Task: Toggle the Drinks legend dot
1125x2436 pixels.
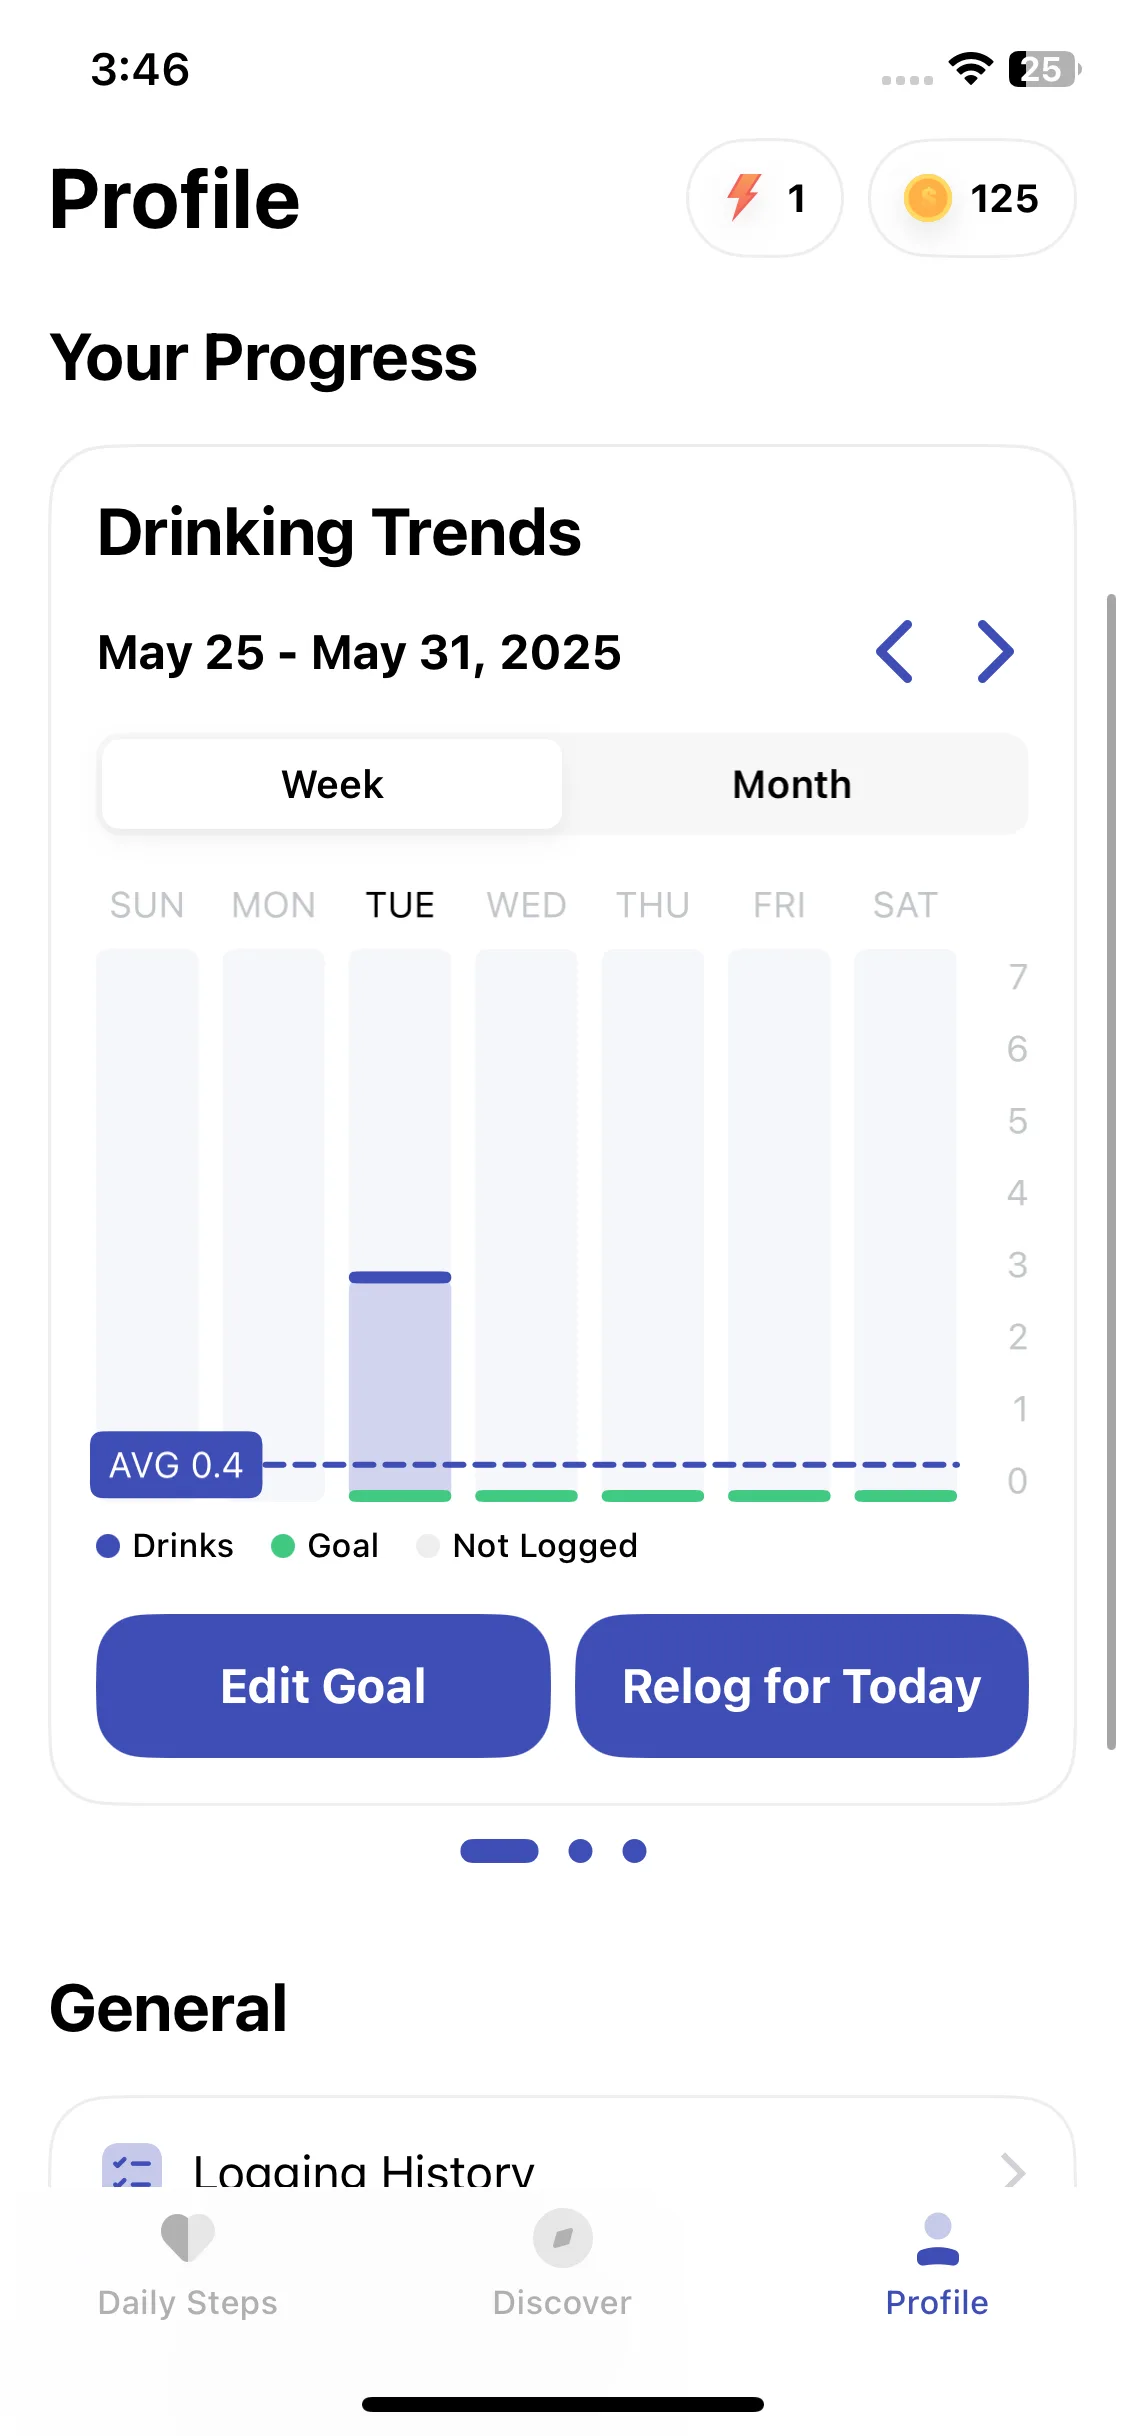Action: 108,1546
